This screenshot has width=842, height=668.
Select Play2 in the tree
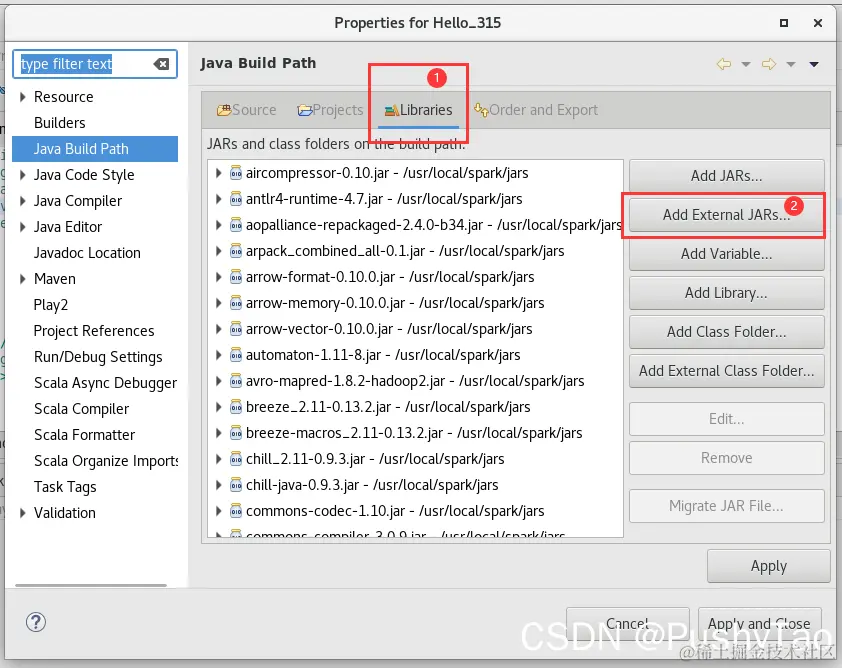point(50,305)
